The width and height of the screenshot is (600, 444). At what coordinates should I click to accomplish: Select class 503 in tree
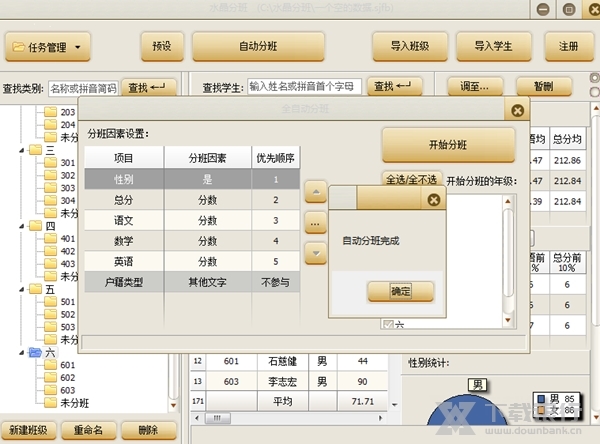pos(68,327)
